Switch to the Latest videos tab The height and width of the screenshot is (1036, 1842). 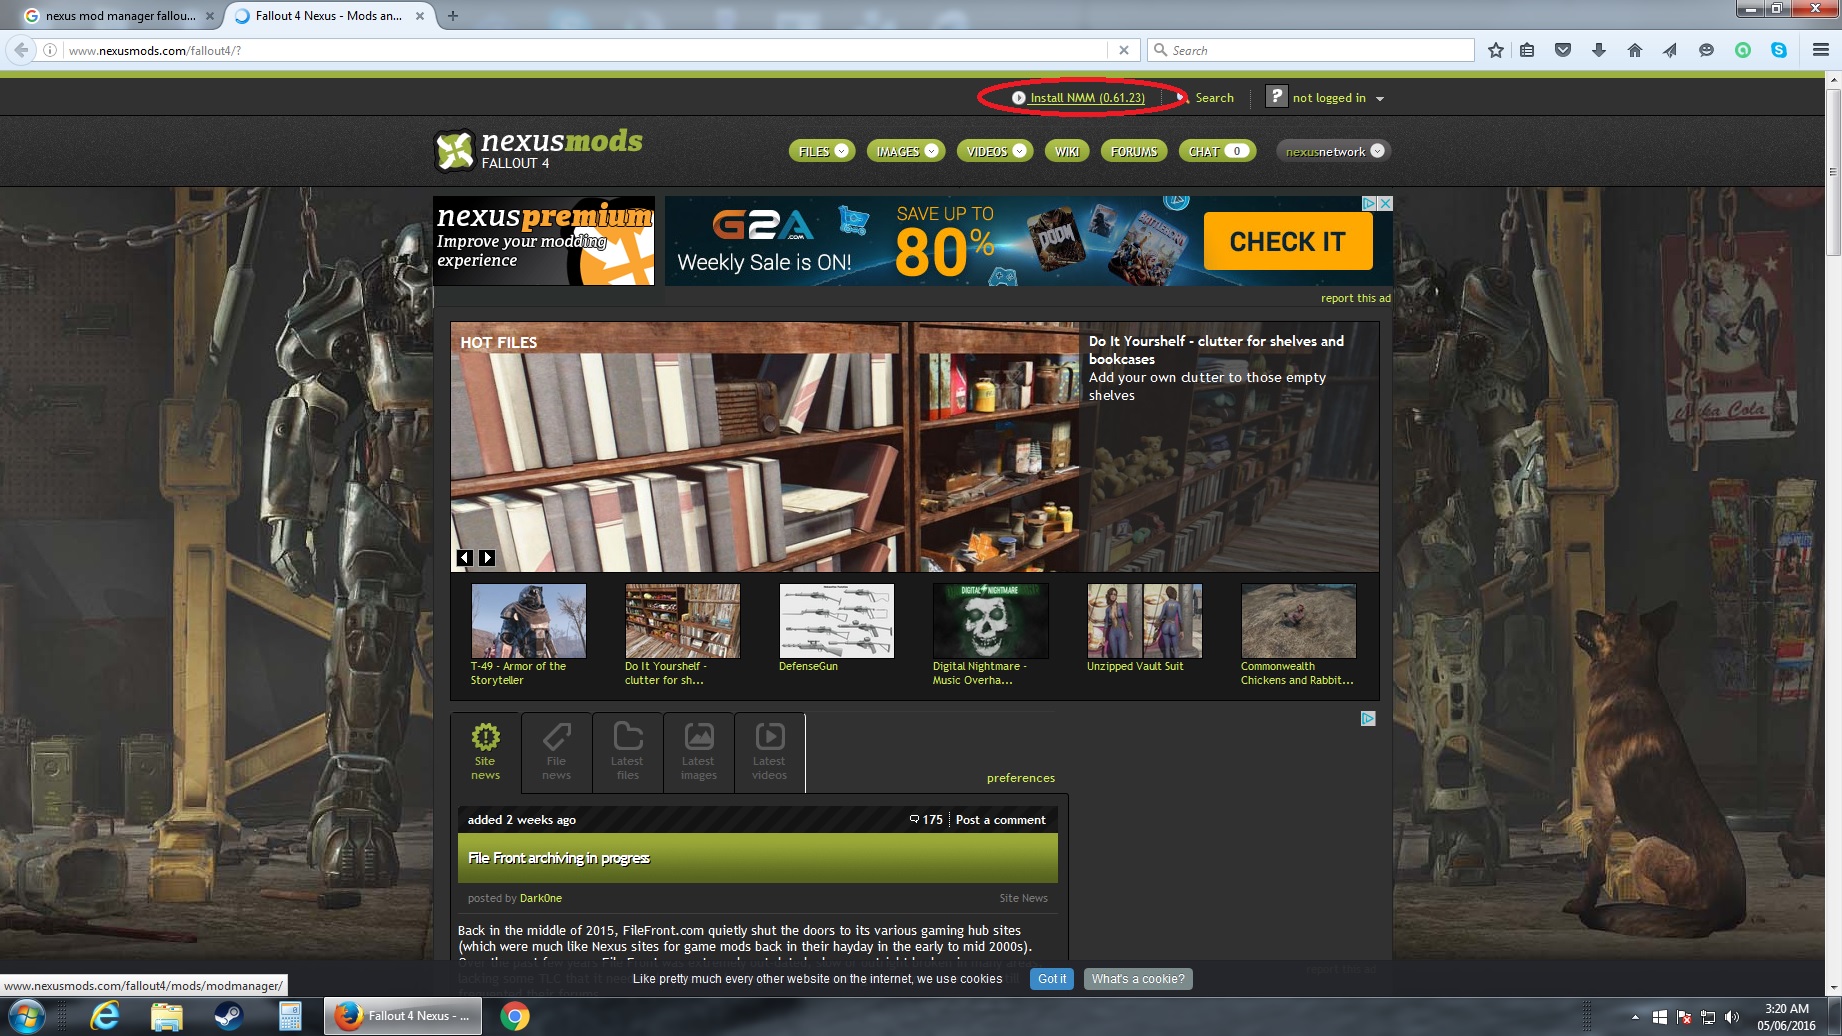770,752
